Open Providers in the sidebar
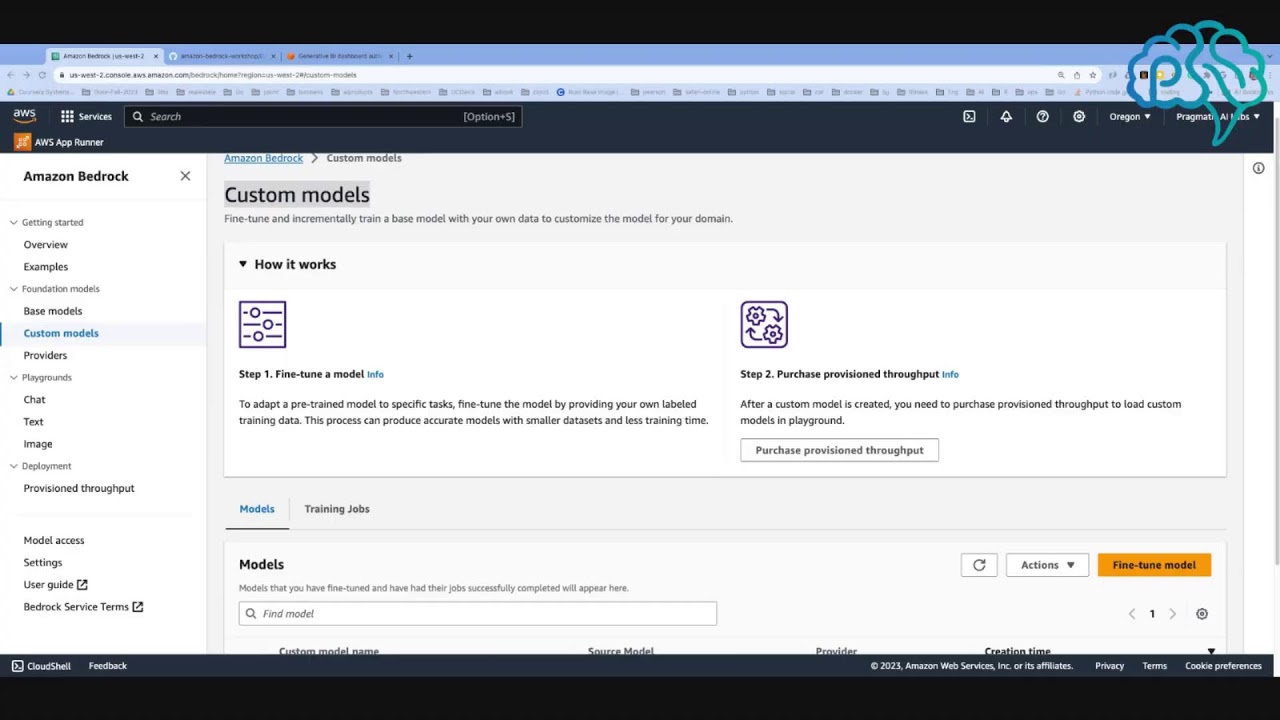This screenshot has width=1280, height=720. tap(45, 355)
